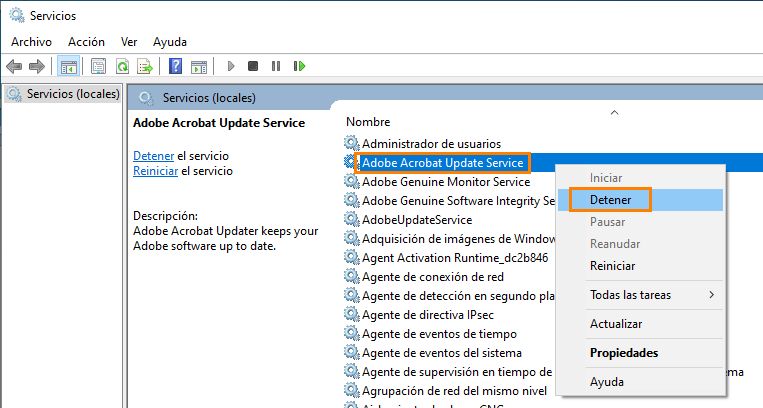The width and height of the screenshot is (763, 408).
Task: Open the Ver menu
Action: tap(129, 42)
